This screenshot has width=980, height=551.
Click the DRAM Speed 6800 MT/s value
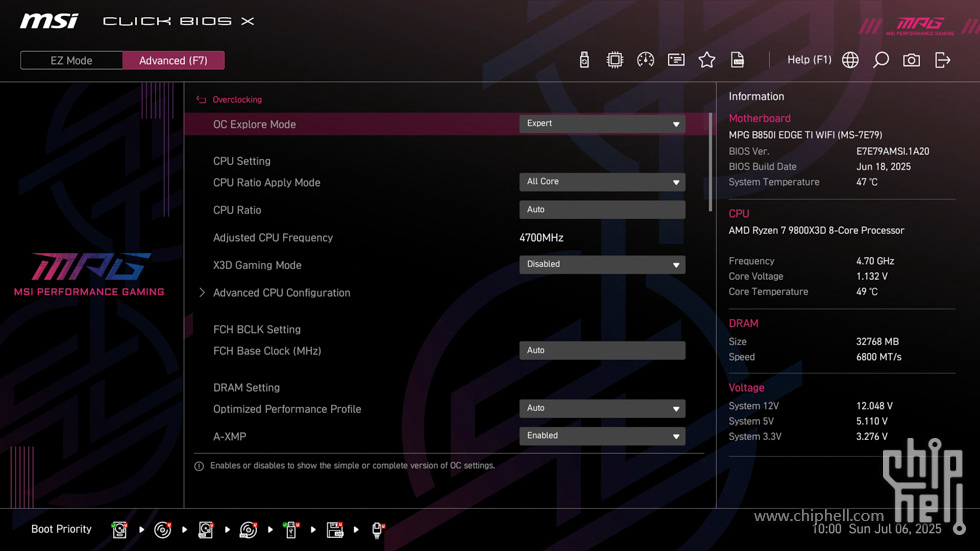[879, 357]
